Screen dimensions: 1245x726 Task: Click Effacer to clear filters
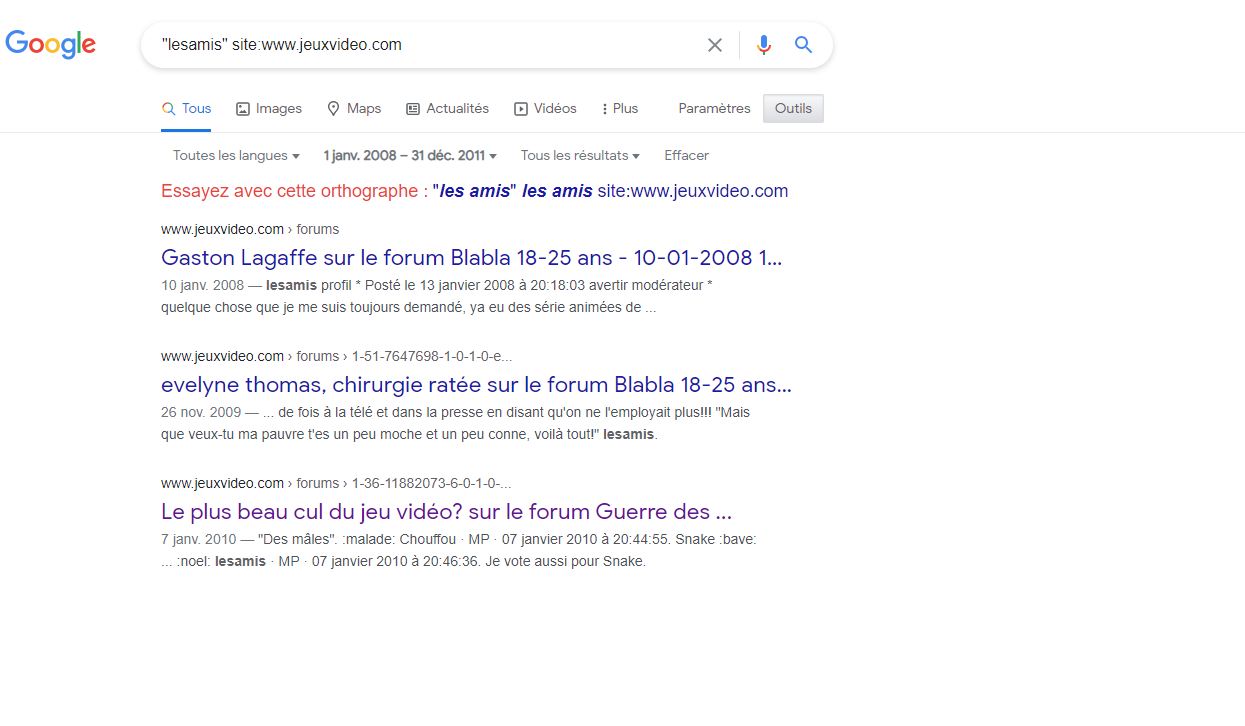click(x=687, y=155)
